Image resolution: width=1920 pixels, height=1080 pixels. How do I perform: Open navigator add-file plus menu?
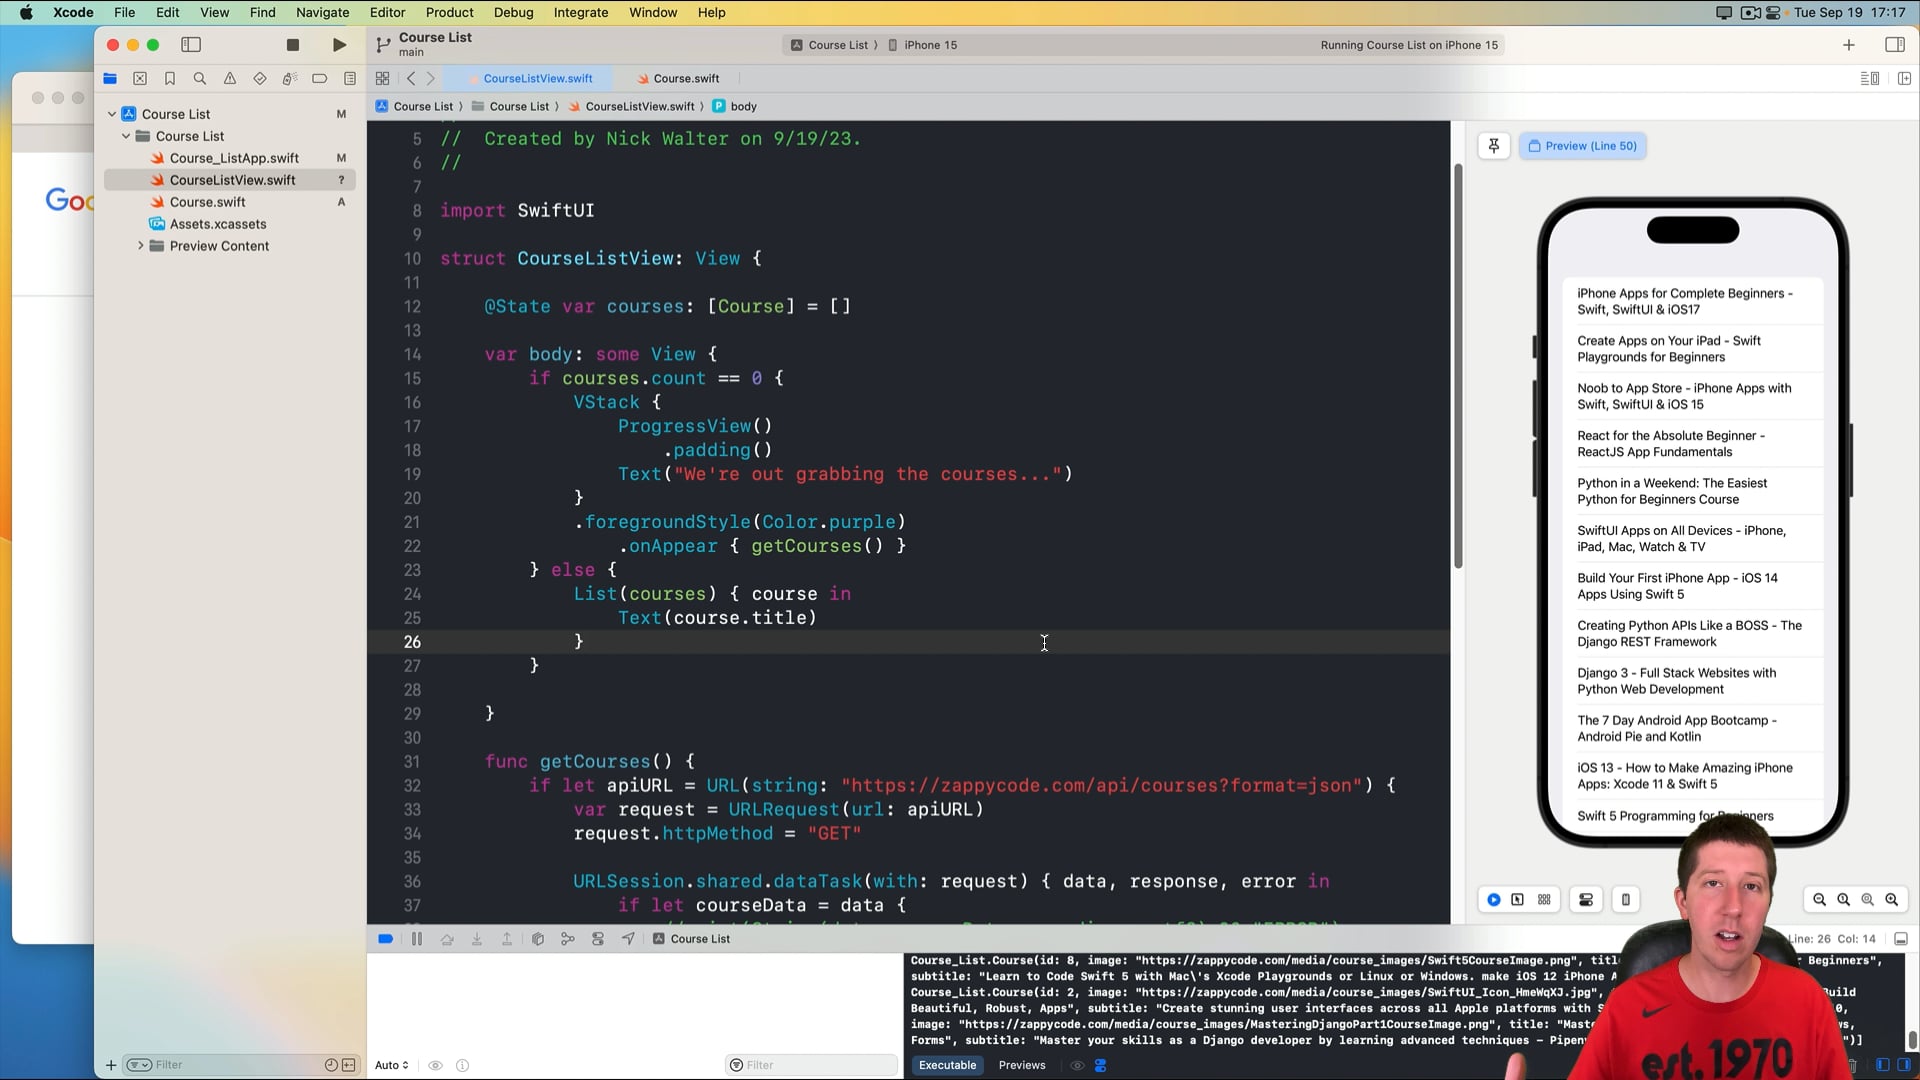pos(111,1065)
